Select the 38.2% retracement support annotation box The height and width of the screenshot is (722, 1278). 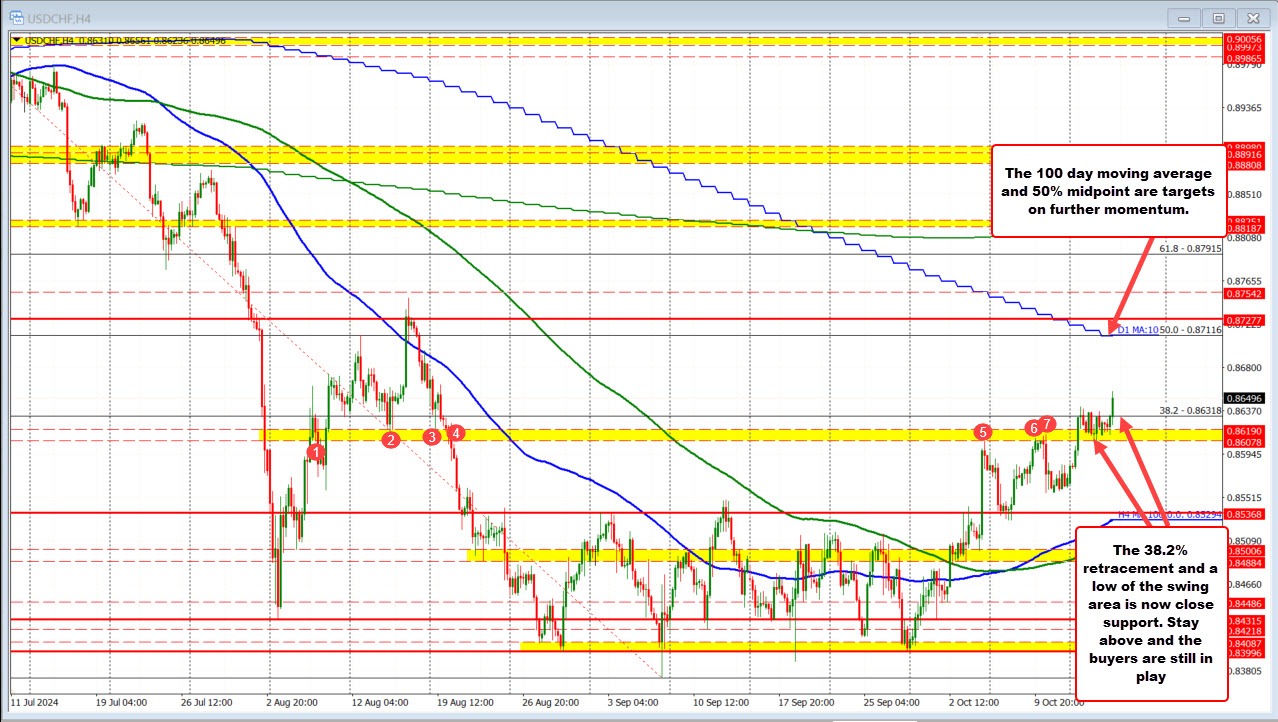tap(1150, 612)
